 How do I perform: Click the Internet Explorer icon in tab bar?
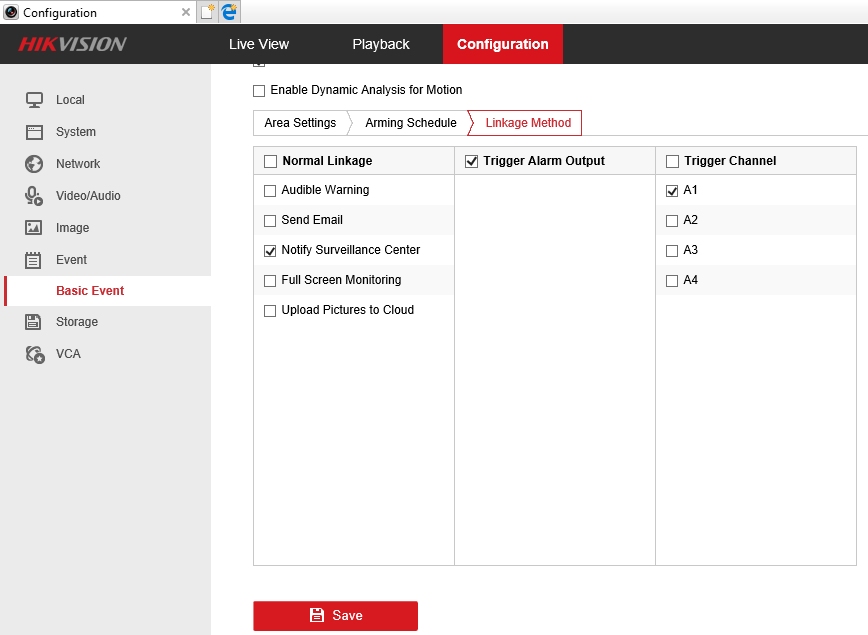point(229,12)
